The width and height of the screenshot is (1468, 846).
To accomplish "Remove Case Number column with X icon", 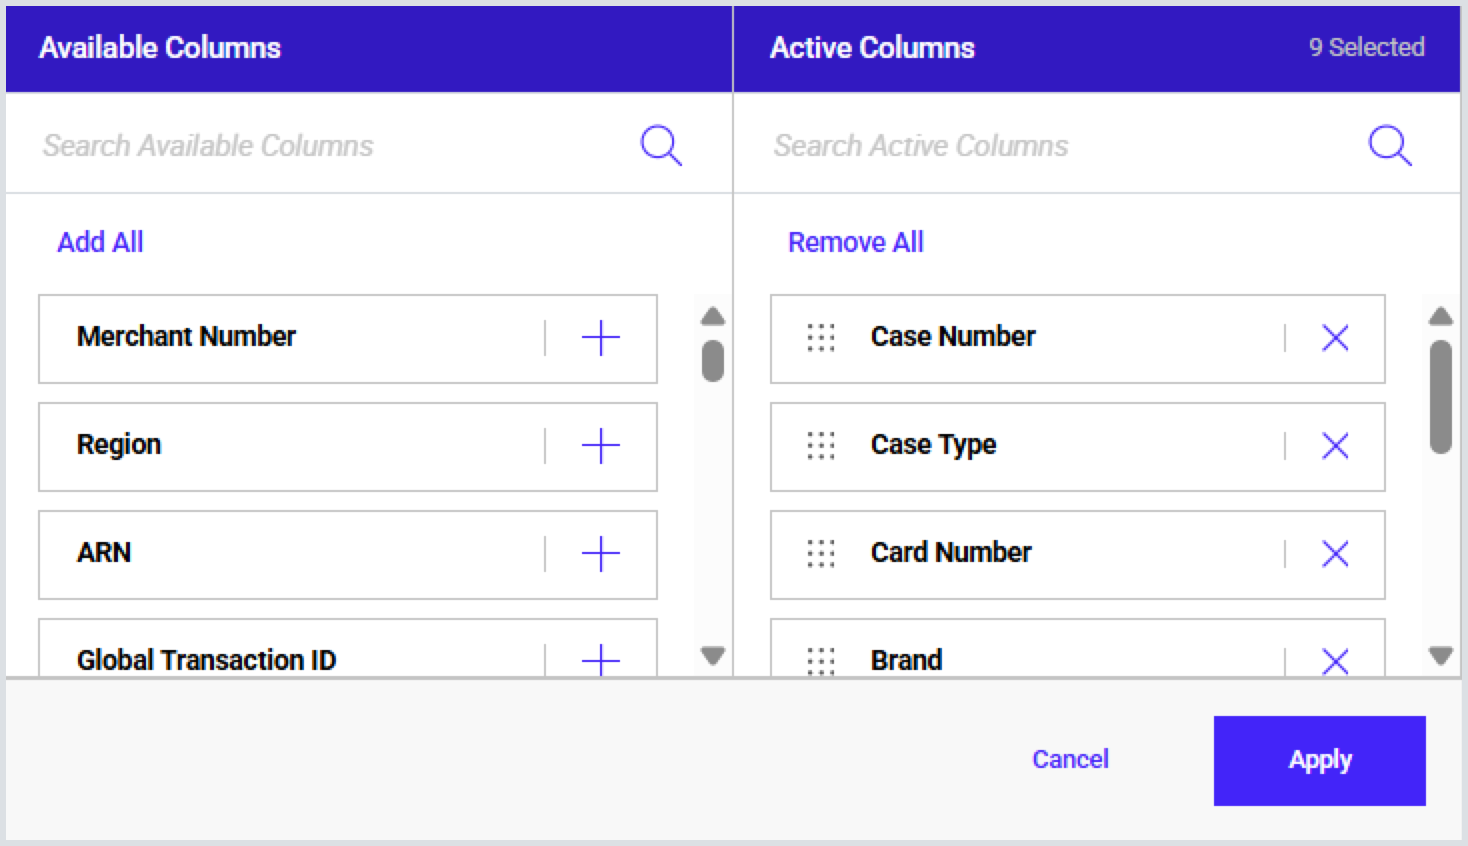I will click(x=1335, y=338).
